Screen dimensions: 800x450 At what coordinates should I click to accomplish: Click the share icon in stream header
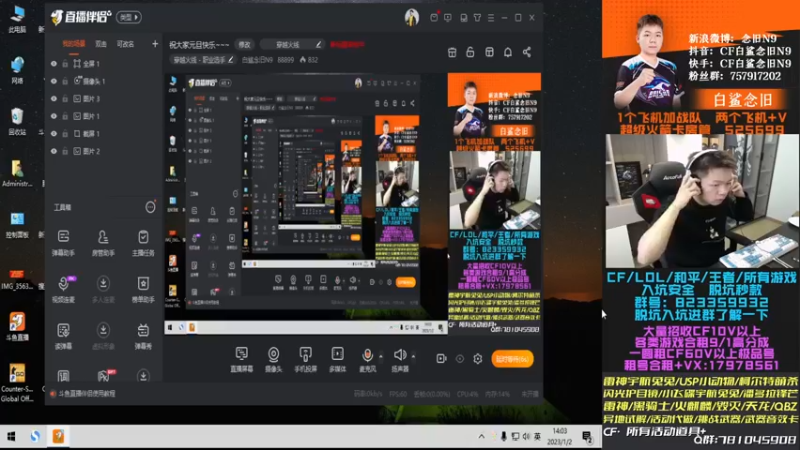pyautogui.click(x=527, y=52)
